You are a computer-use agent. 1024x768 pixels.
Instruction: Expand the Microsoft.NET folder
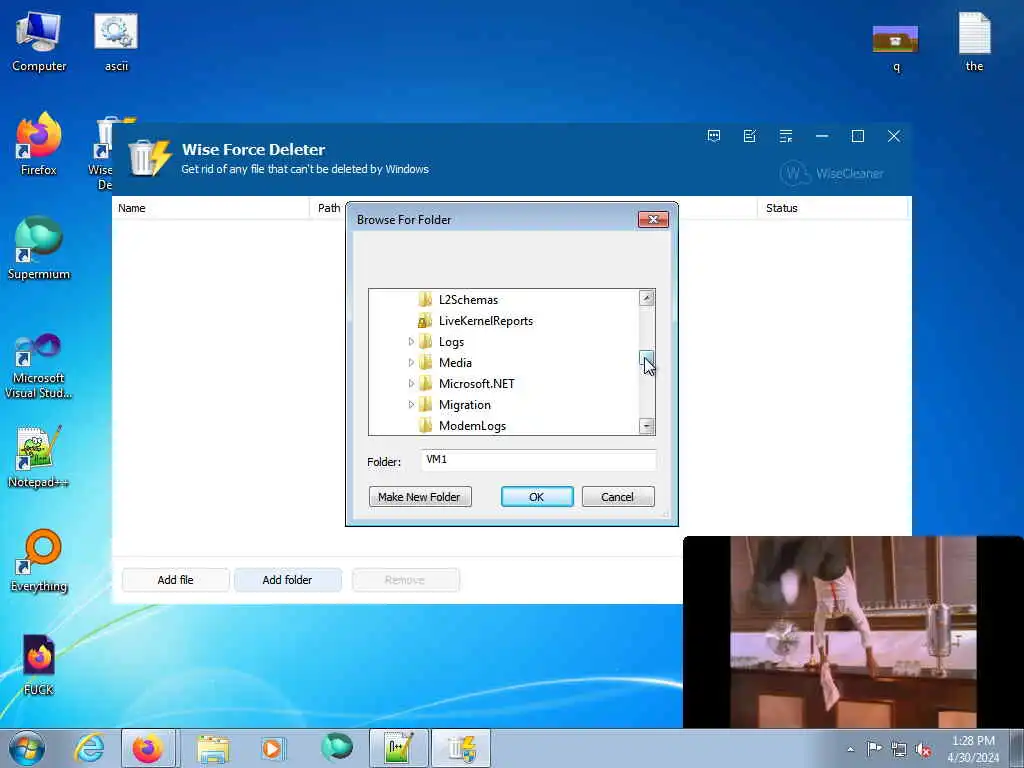411,383
